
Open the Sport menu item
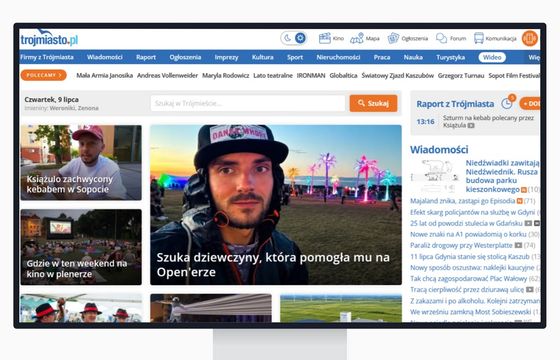pyautogui.click(x=295, y=57)
